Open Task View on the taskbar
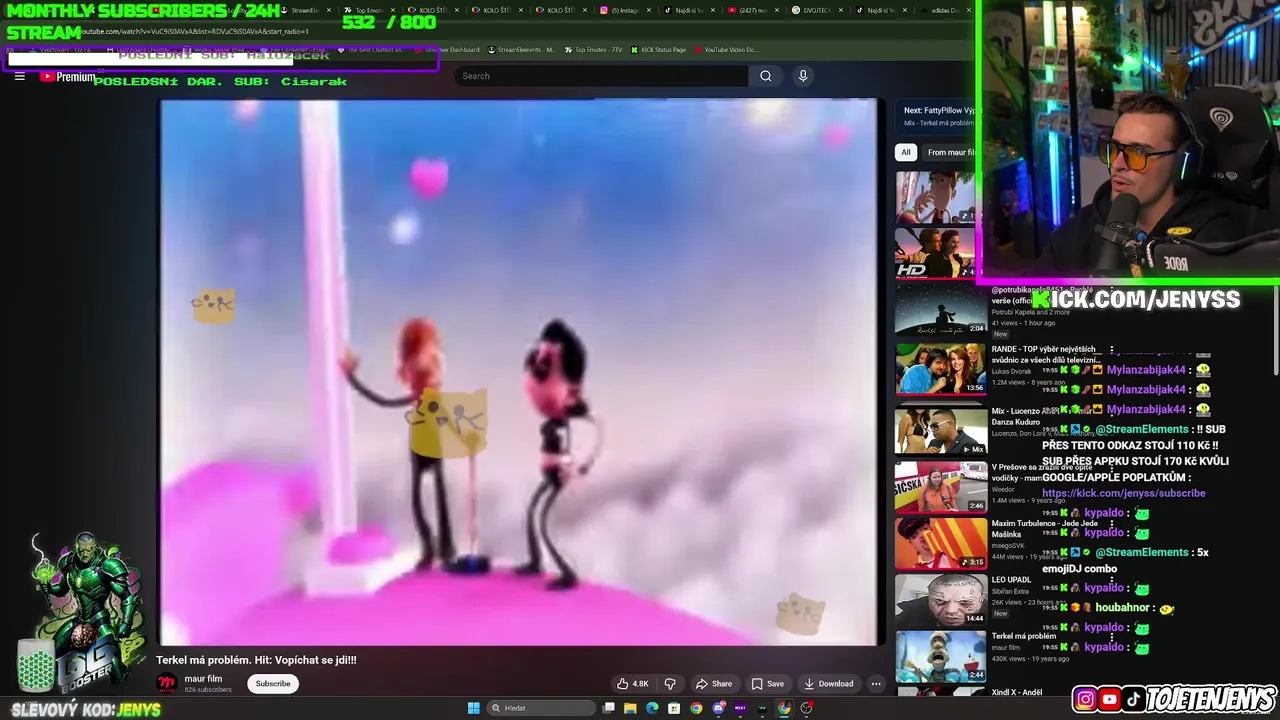This screenshot has height=720, width=1280. 609,708
